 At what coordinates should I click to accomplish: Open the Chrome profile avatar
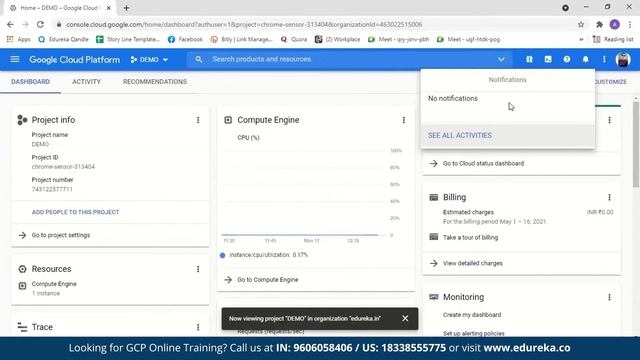click(615, 24)
